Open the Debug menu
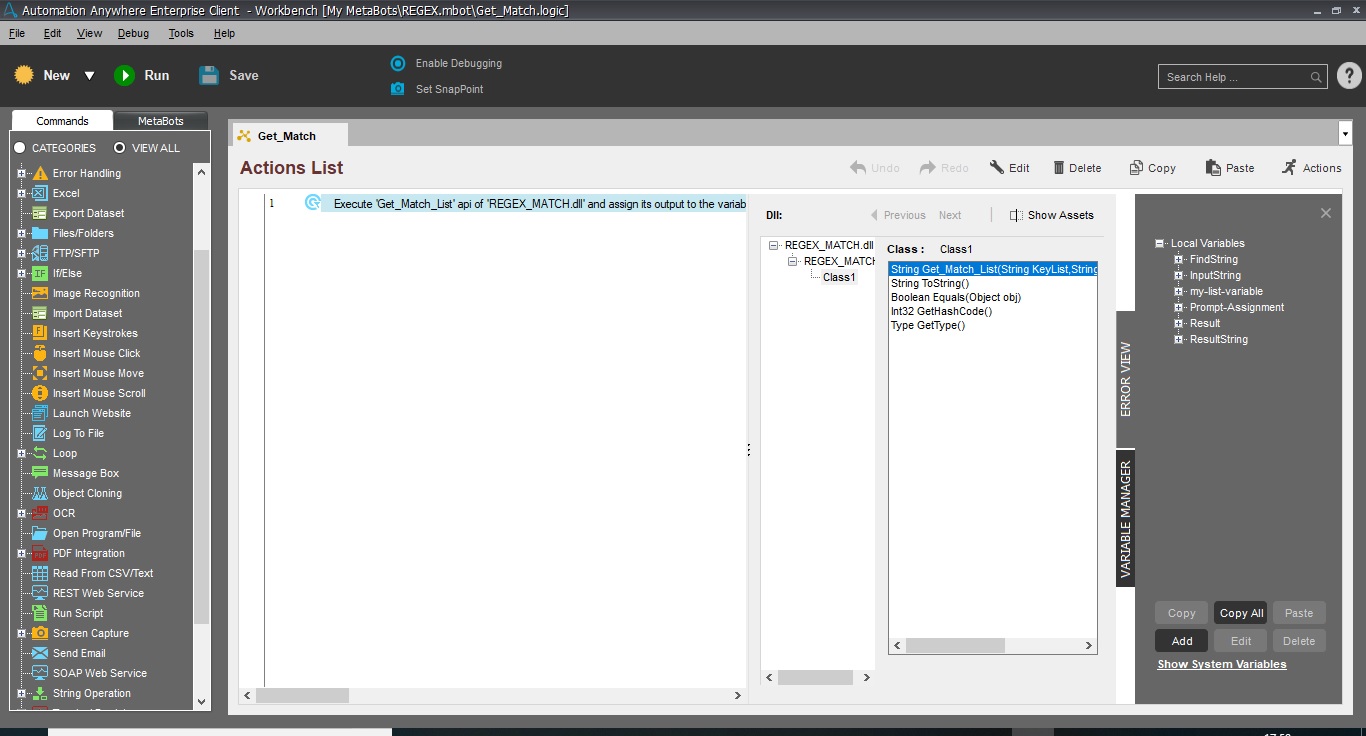Viewport: 1366px width, 736px height. [x=133, y=33]
